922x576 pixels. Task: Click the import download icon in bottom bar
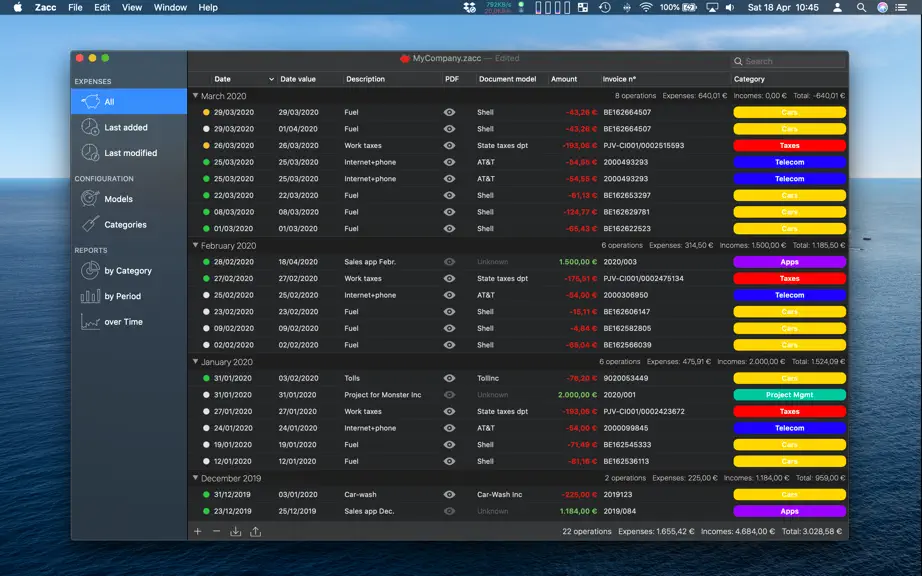(x=235, y=531)
